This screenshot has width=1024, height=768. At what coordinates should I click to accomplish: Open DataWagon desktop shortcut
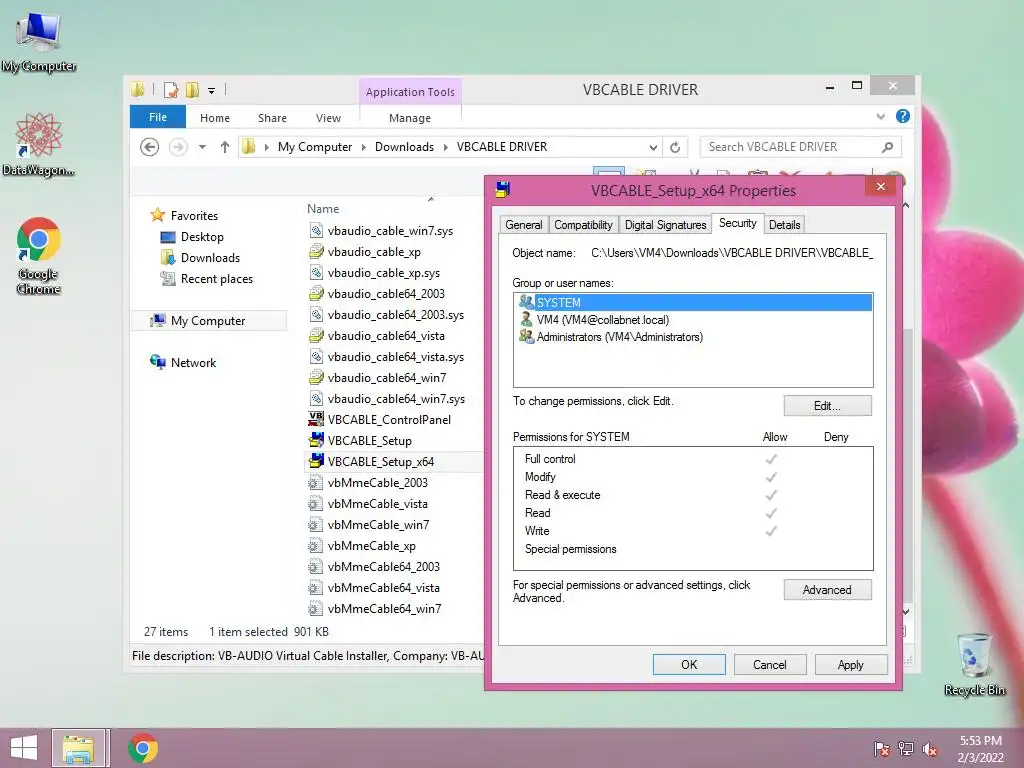[x=39, y=144]
